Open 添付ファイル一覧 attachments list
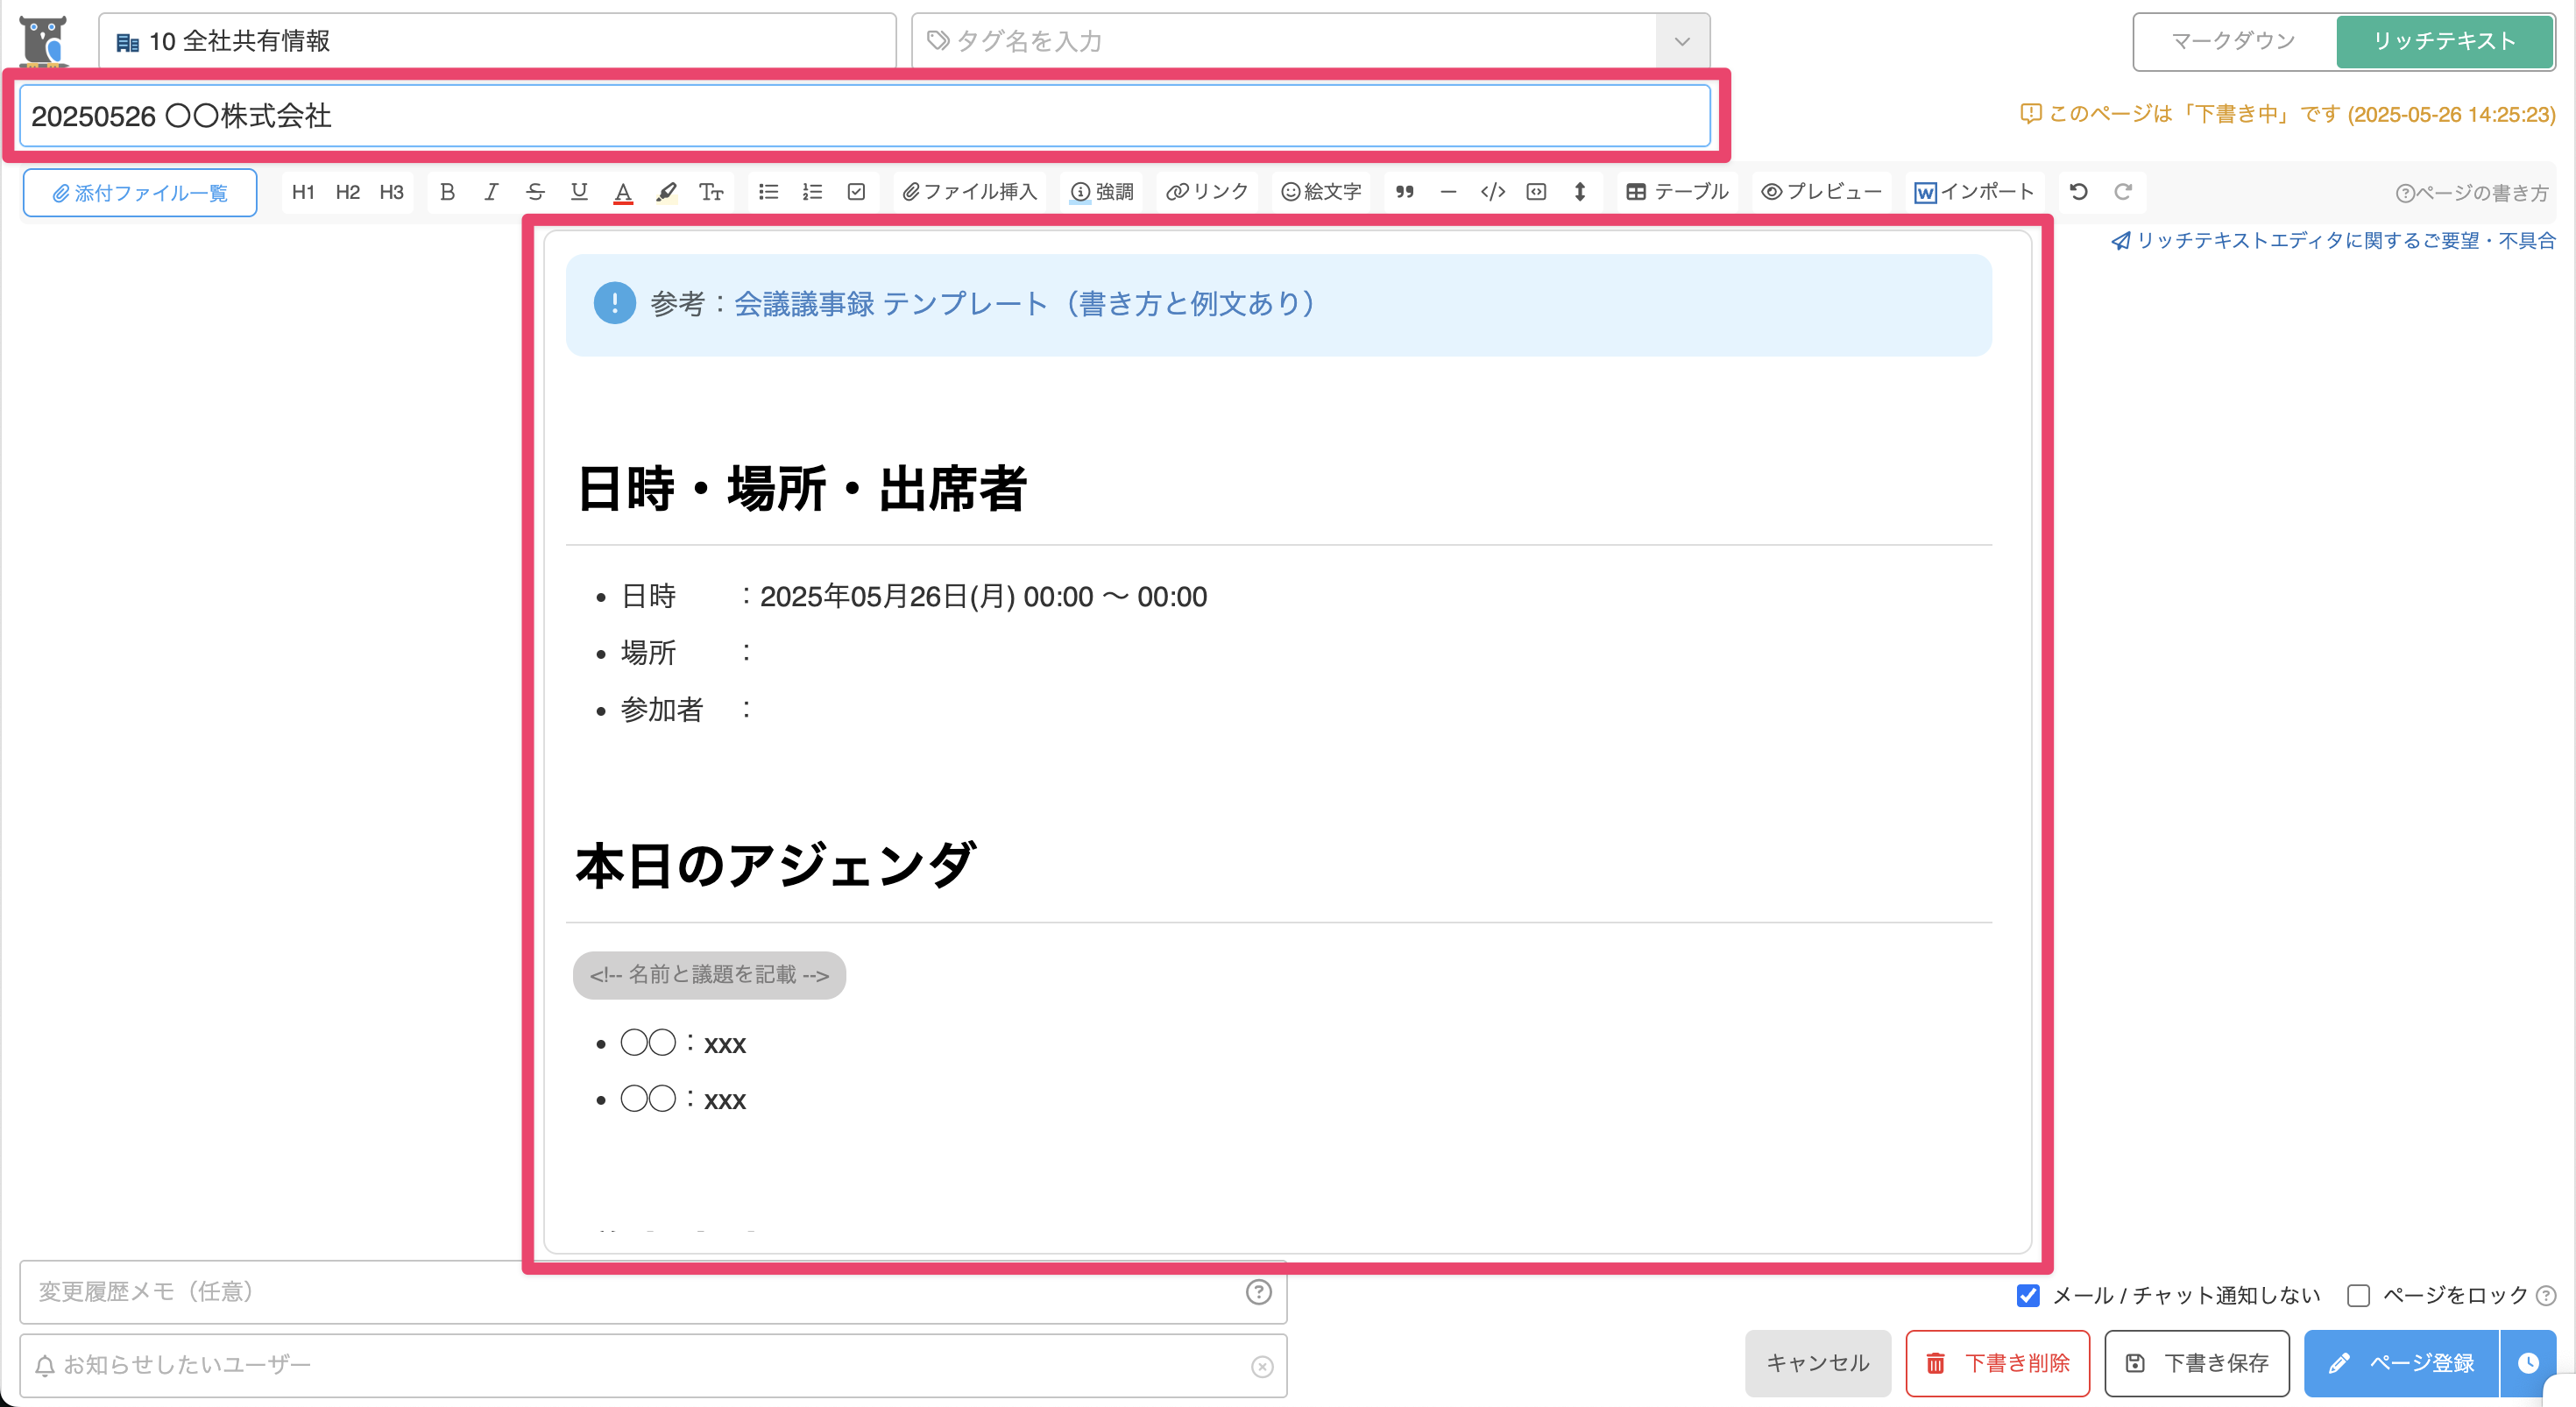Image resolution: width=2576 pixels, height=1407 pixels. click(x=140, y=193)
